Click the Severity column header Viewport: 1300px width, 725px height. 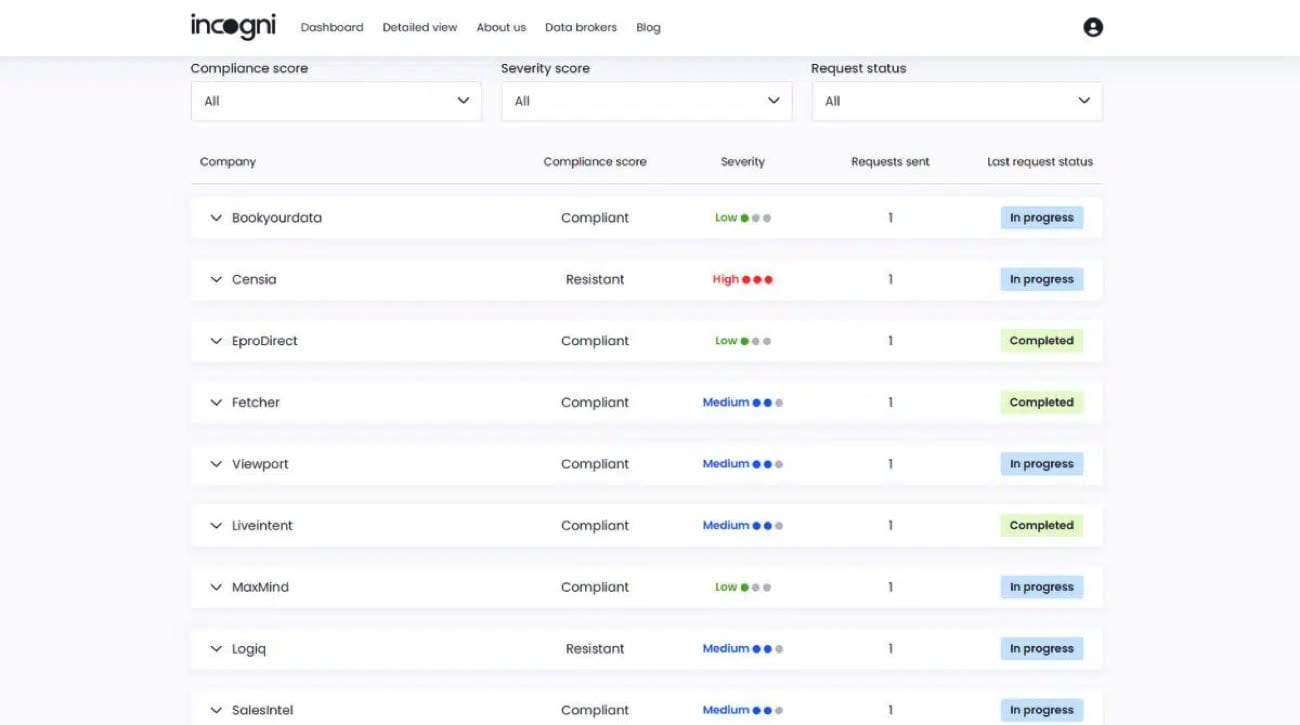742,162
